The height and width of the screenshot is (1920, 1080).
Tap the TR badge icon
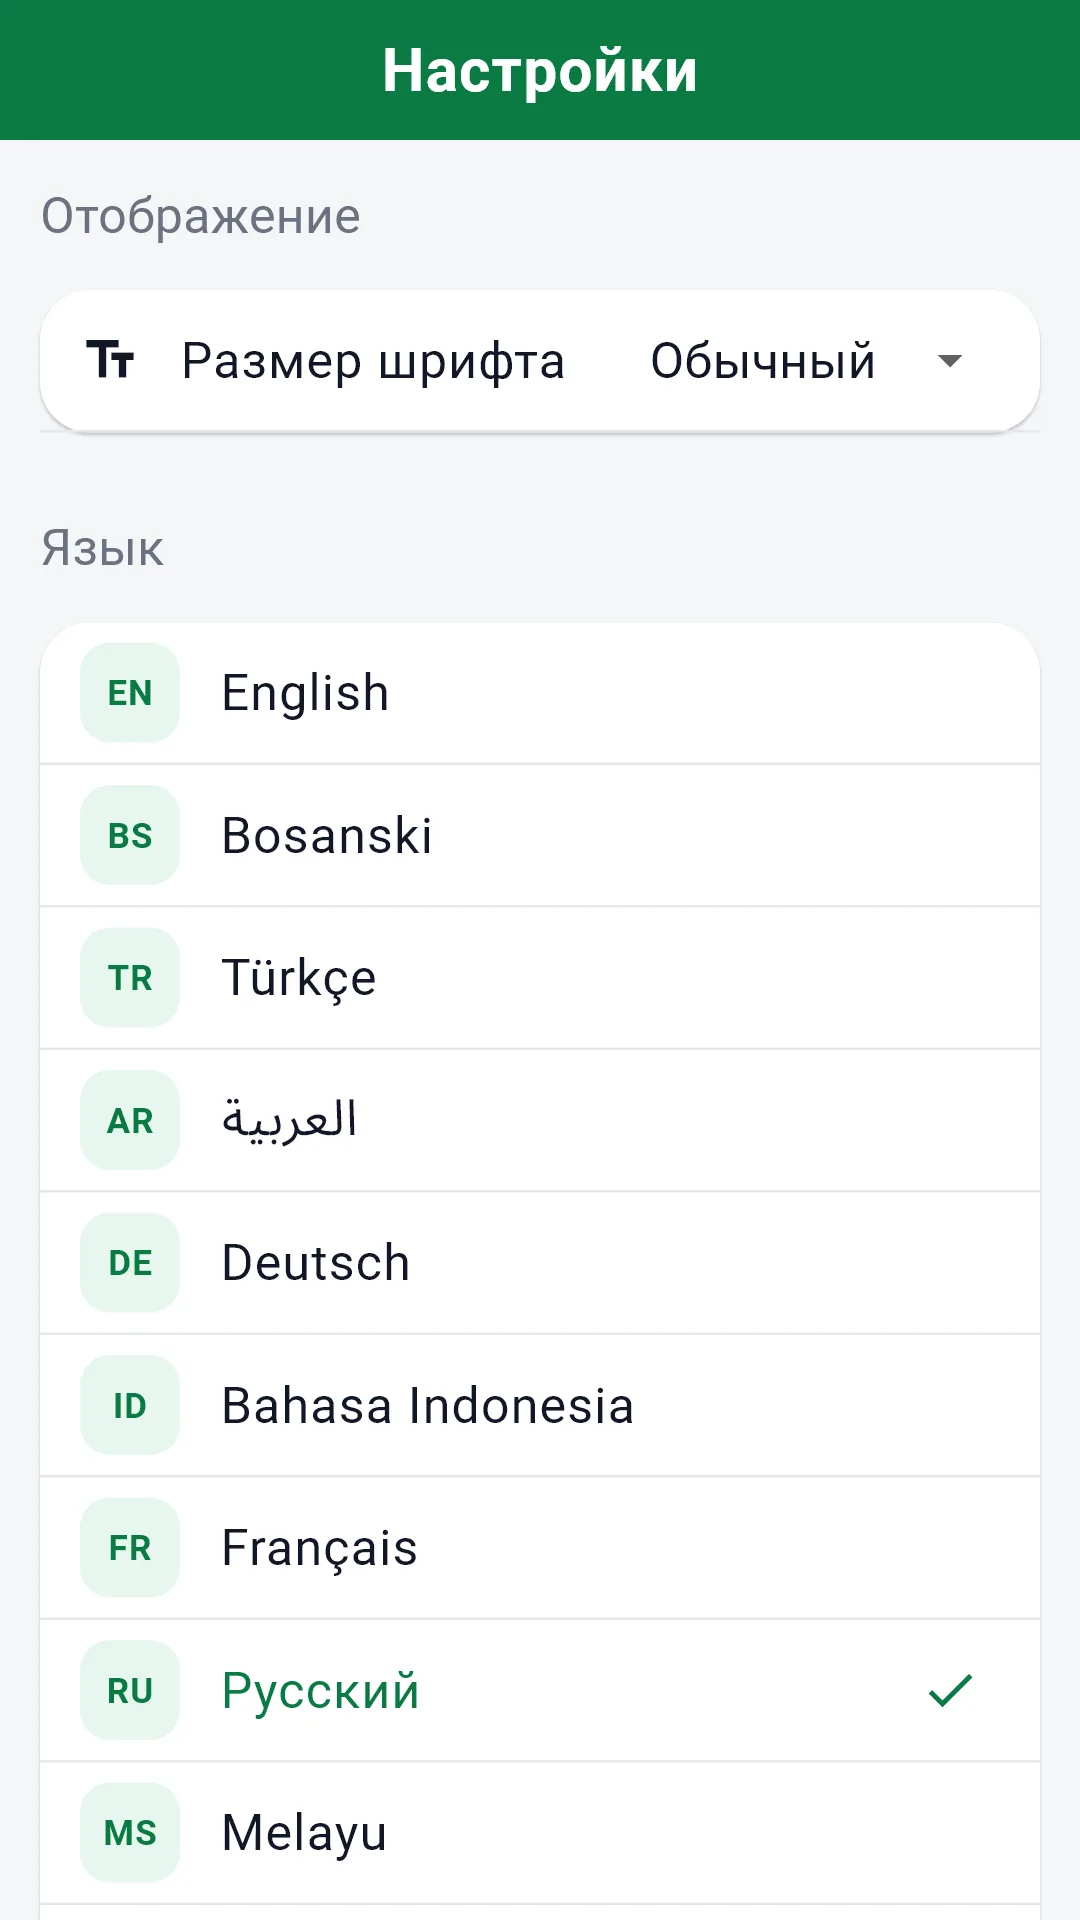point(130,977)
